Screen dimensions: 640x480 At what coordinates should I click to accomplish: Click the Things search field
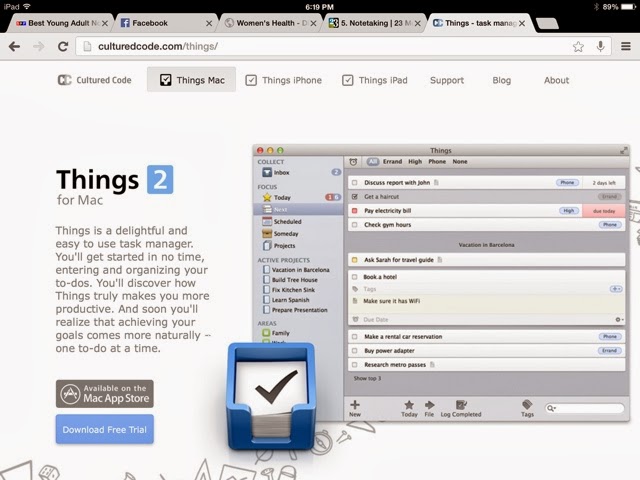(584, 408)
